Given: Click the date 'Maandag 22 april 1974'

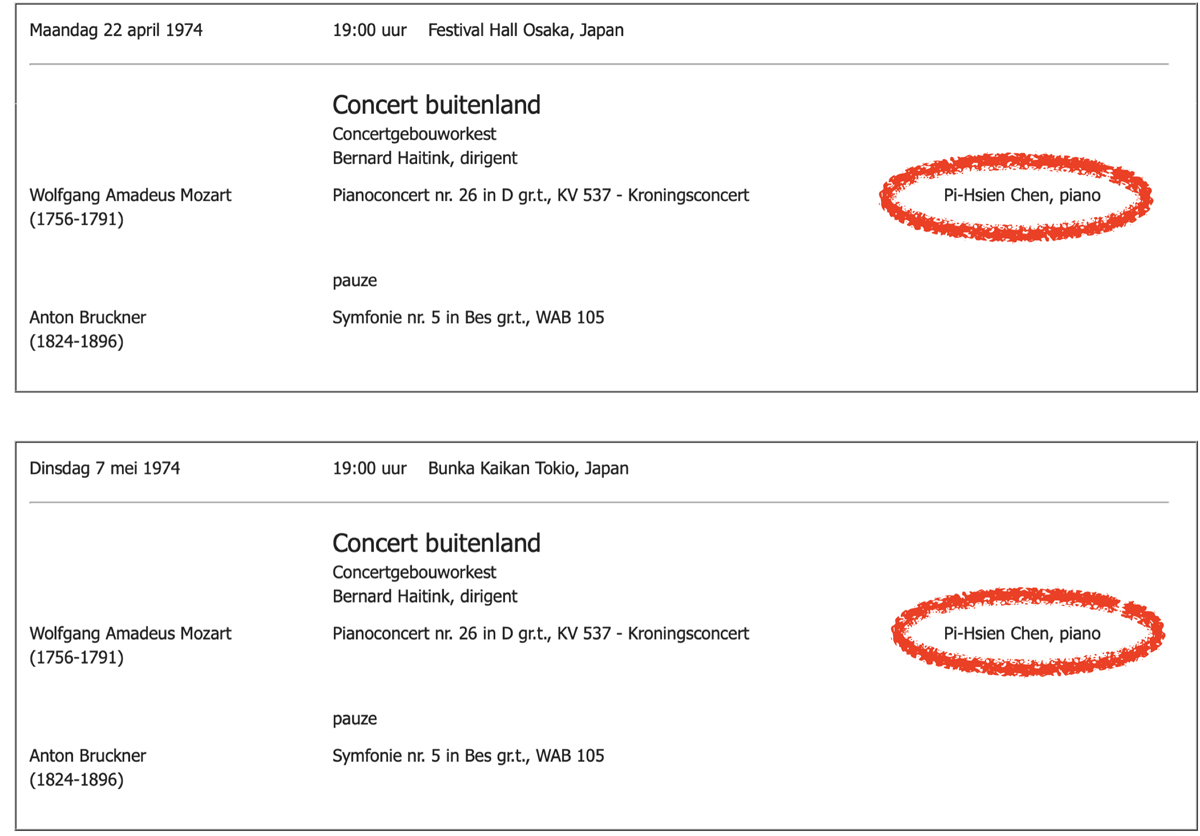Looking at the screenshot, I should [x=116, y=30].
